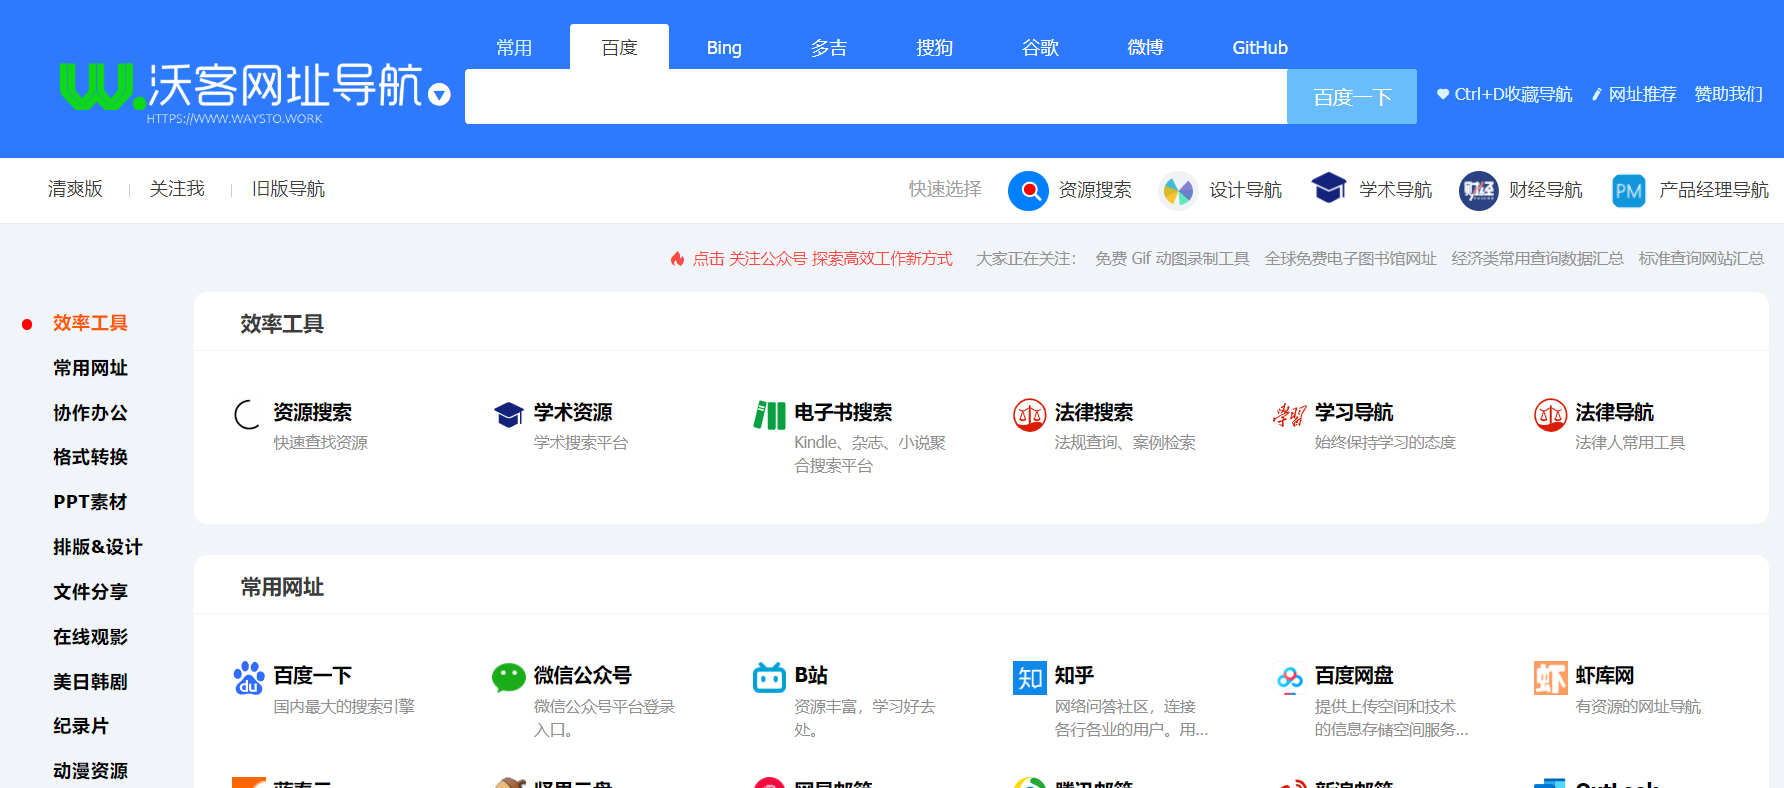
Task: Open 经济类常用查询数据汇总 link
Action: click(1537, 259)
